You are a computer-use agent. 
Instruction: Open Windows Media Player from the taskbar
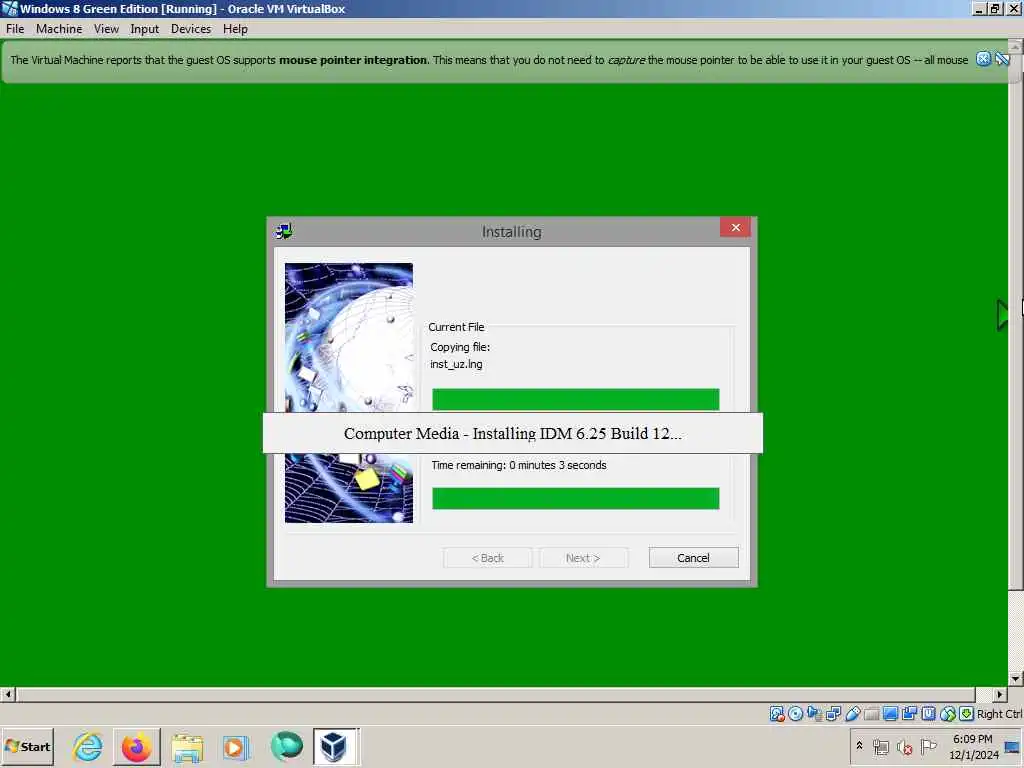click(236, 747)
